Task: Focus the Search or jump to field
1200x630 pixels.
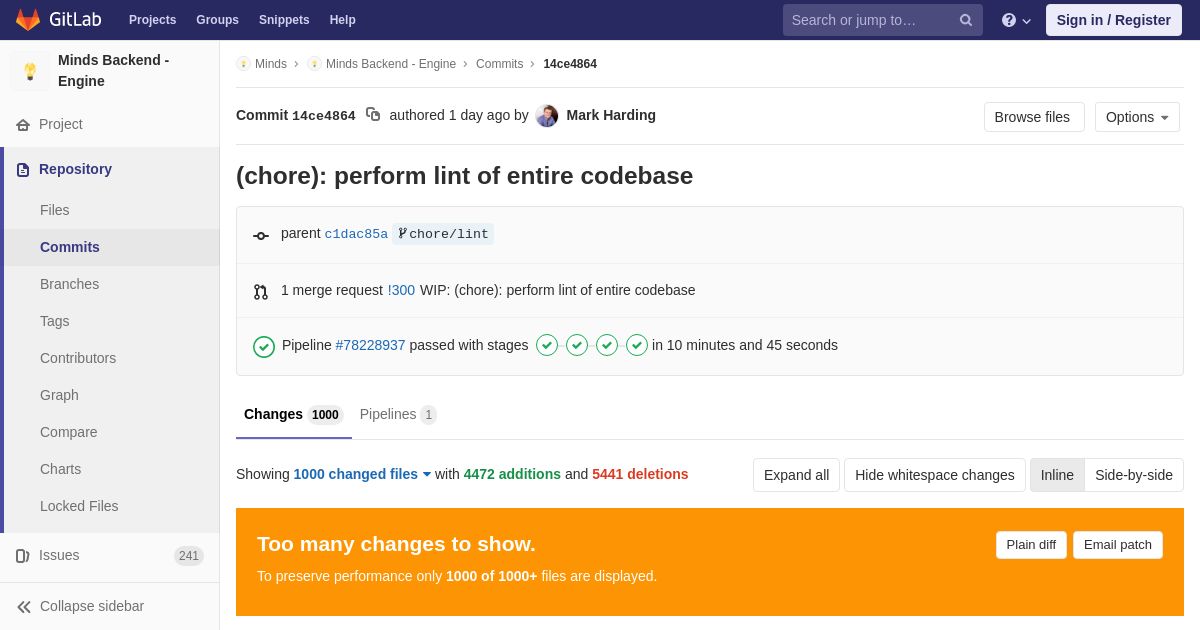Action: 870,20
